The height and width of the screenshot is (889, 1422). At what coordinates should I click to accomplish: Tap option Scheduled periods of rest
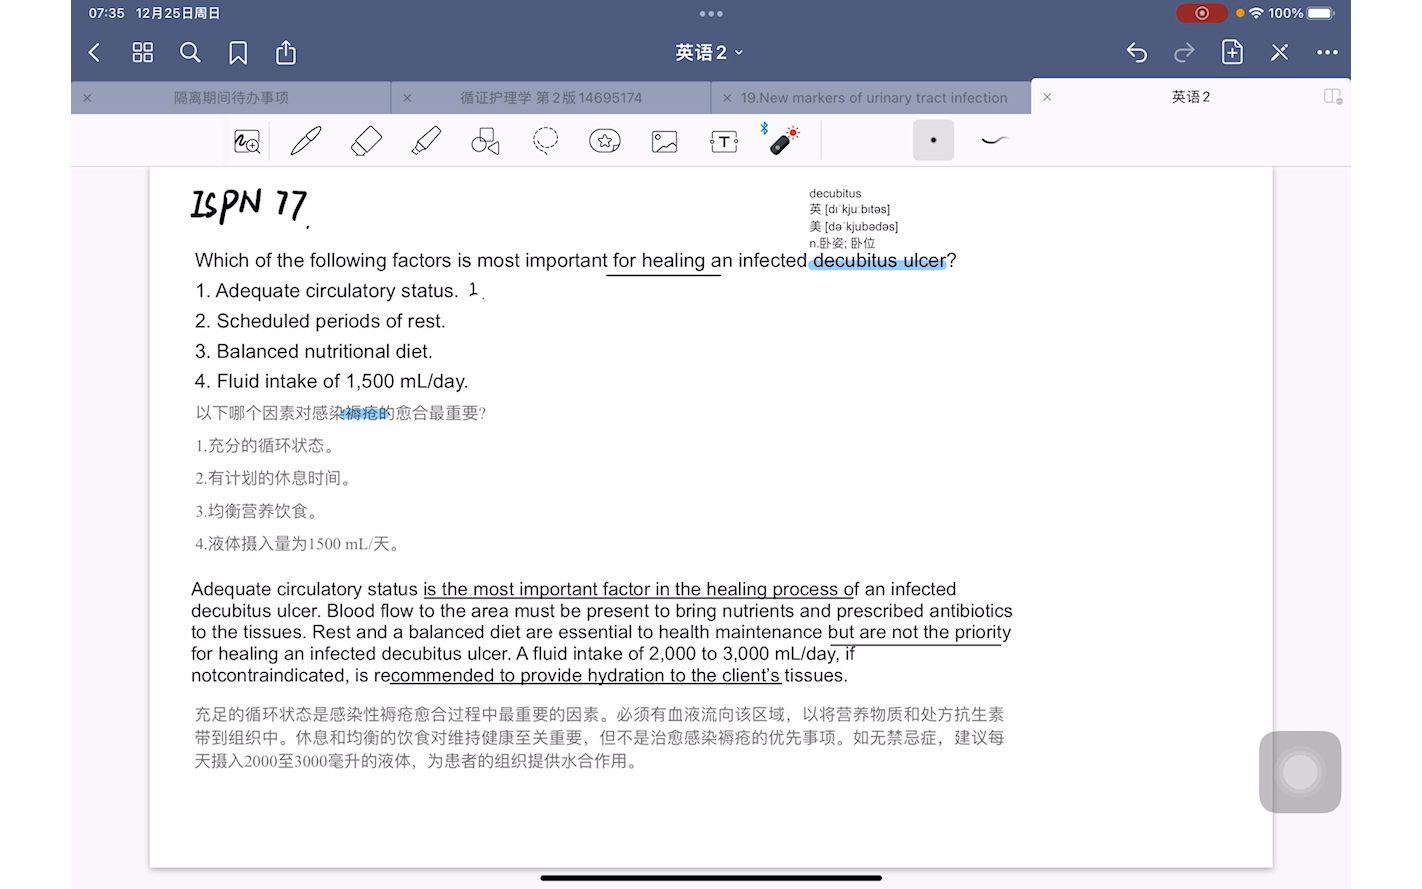coord(320,321)
